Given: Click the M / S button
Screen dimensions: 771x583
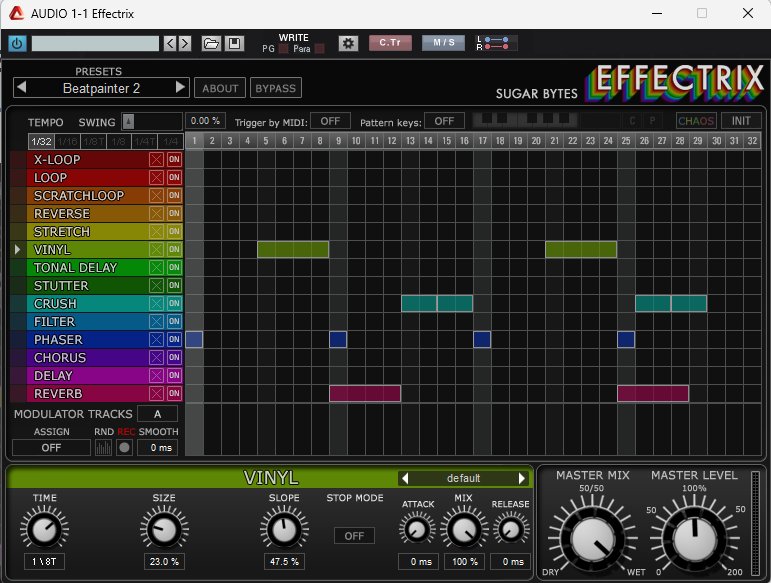Looking at the screenshot, I should pos(444,43).
